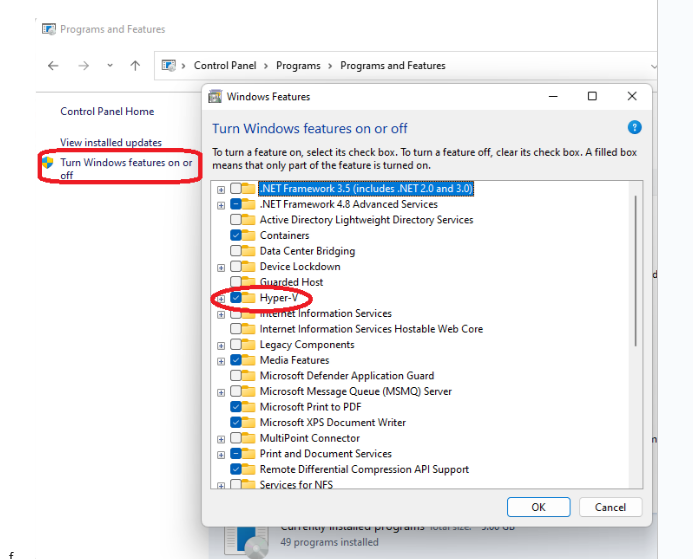Open the View installed updates link
693x559 pixels.
[x=110, y=143]
